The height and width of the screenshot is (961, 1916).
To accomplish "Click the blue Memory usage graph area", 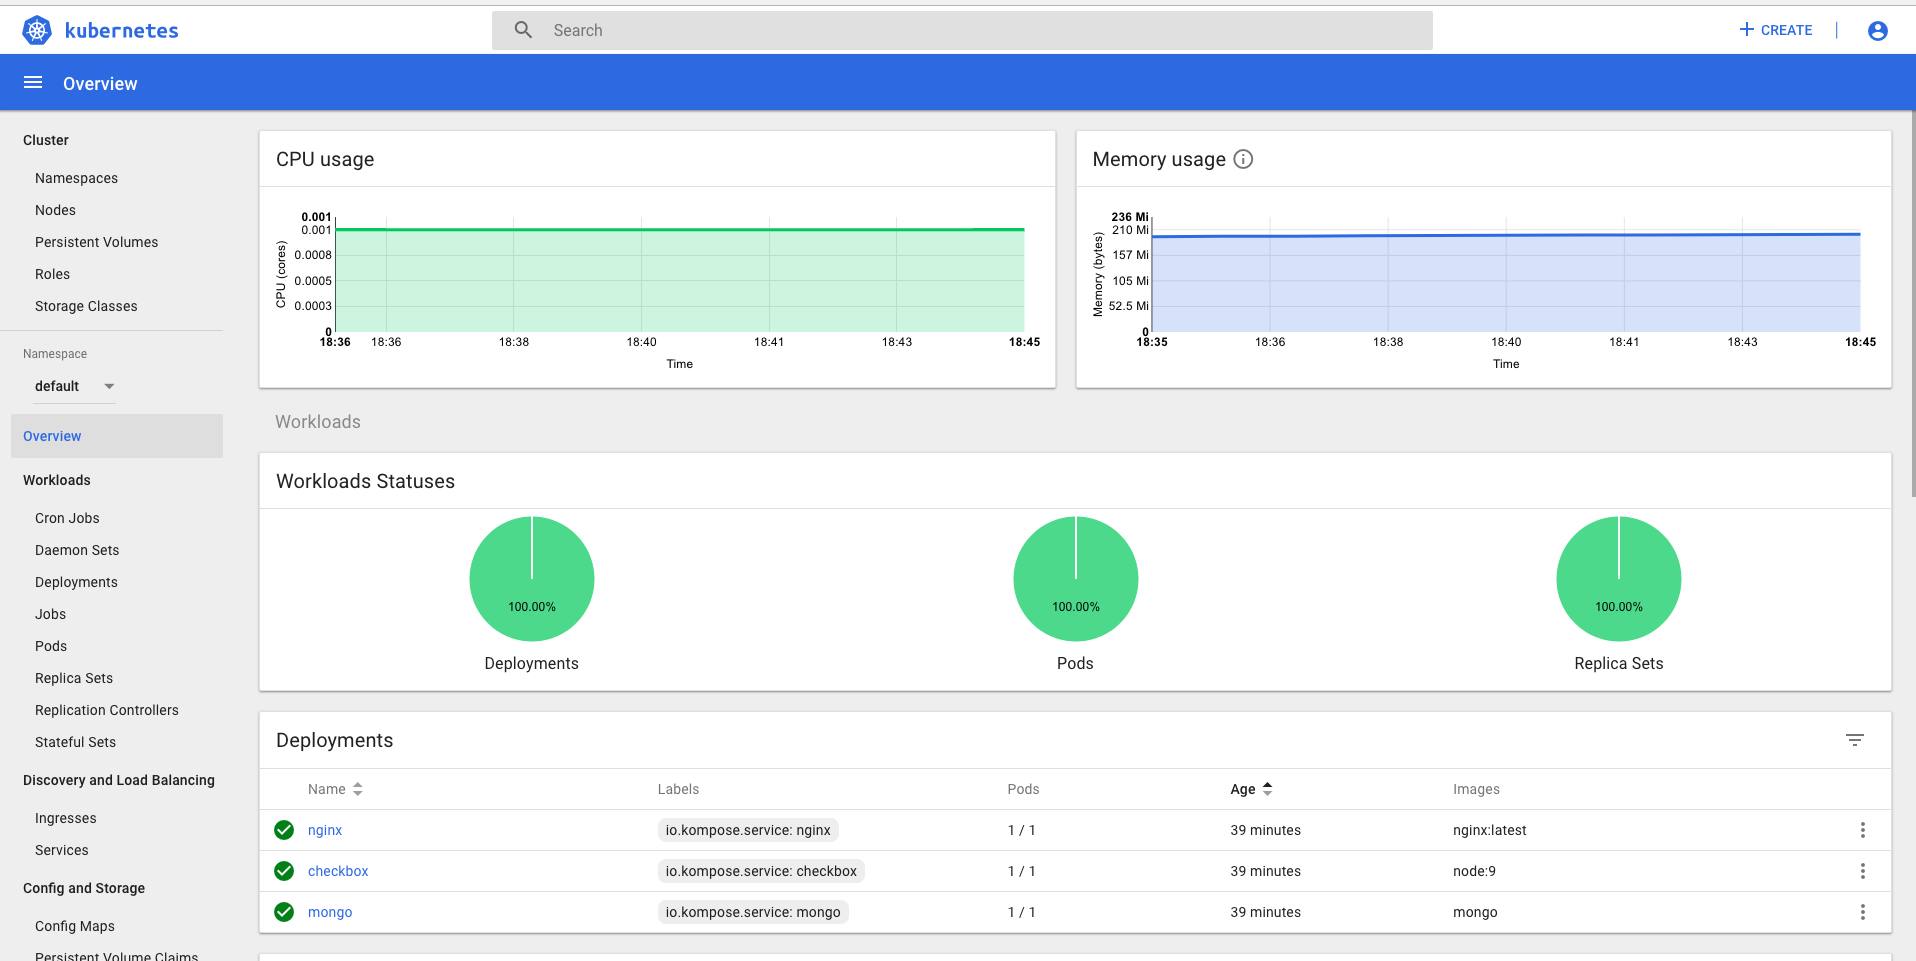I will [1506, 284].
